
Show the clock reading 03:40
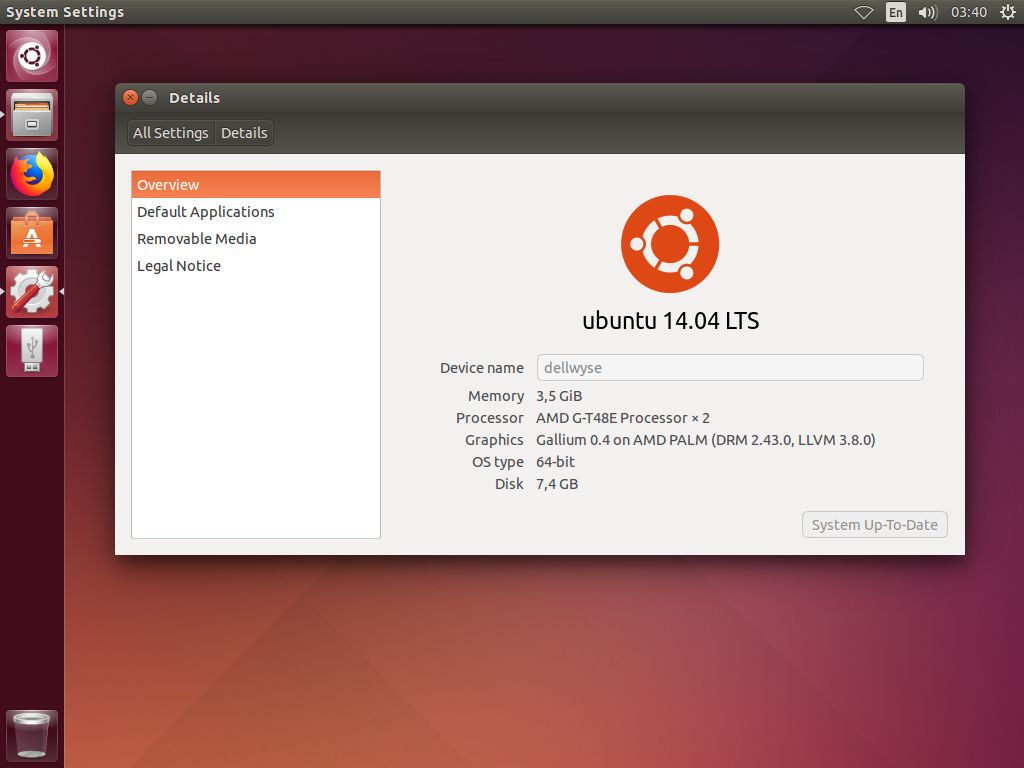click(968, 12)
